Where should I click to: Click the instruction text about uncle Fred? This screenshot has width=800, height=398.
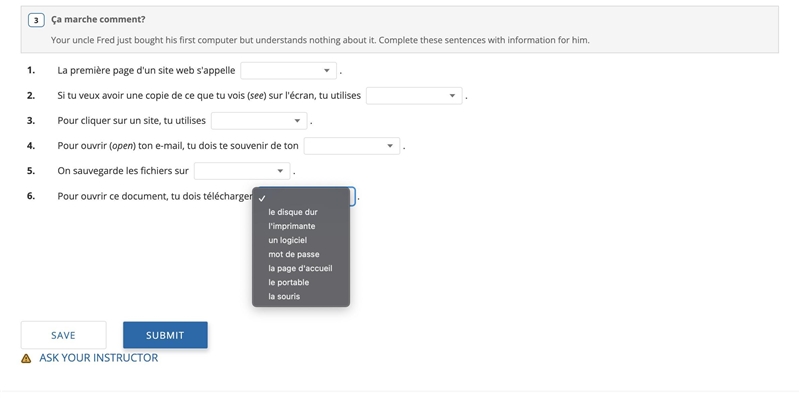320,40
